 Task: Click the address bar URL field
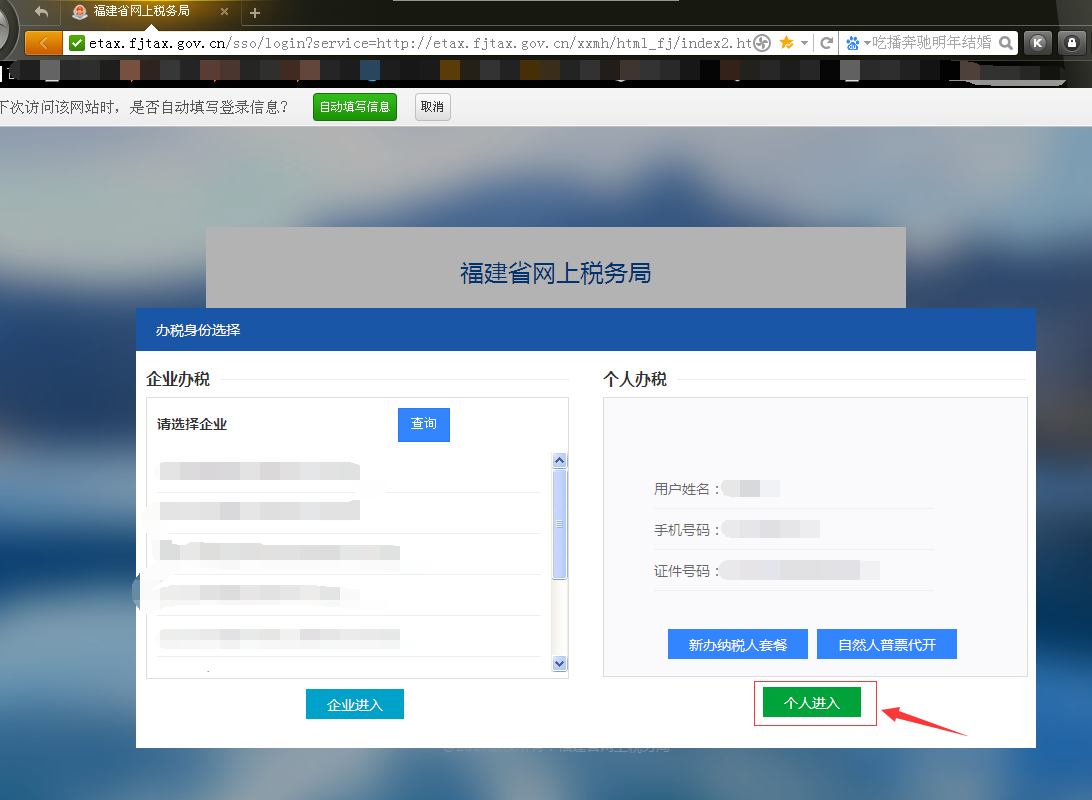(420, 43)
